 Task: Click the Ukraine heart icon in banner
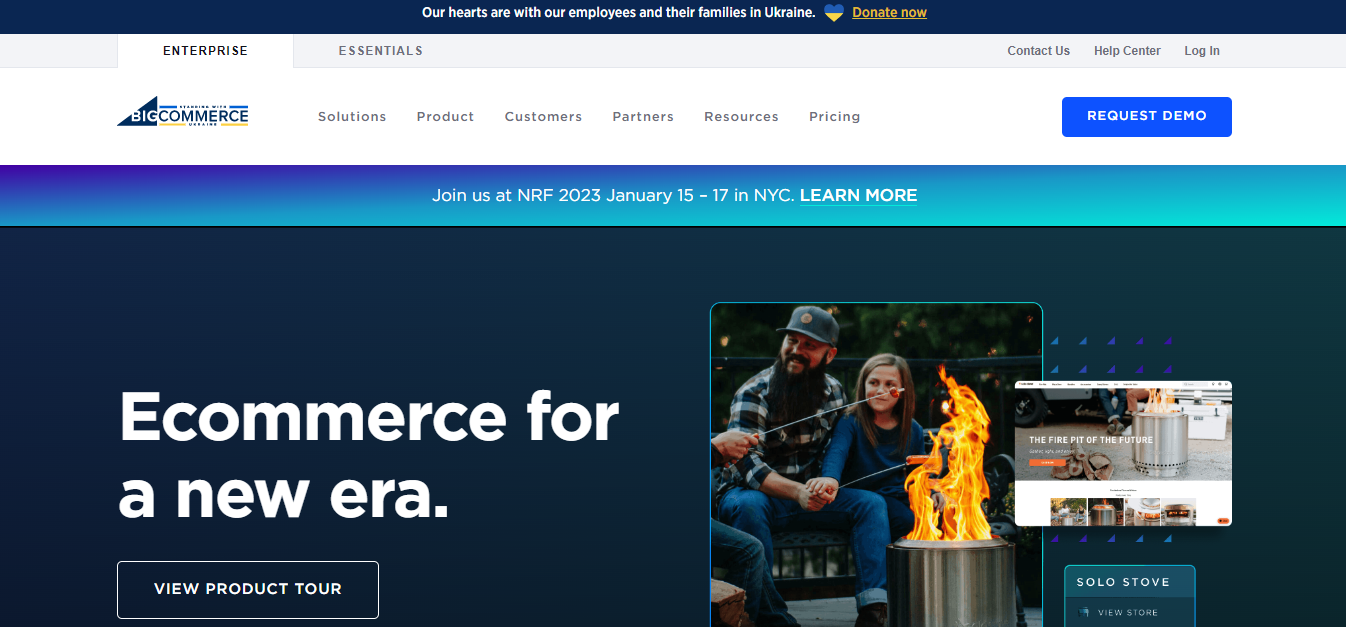point(834,13)
